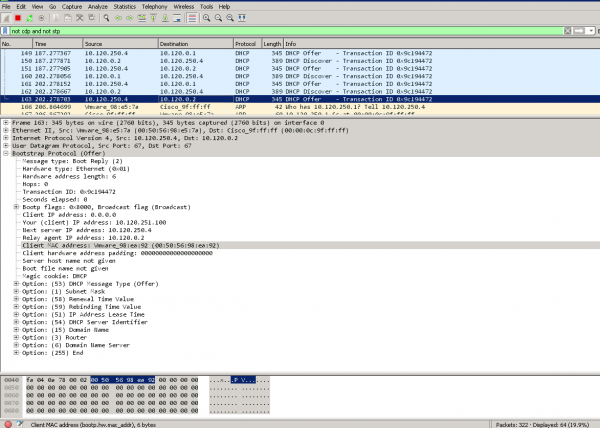
Task: Open capture options
Action: point(42,18)
